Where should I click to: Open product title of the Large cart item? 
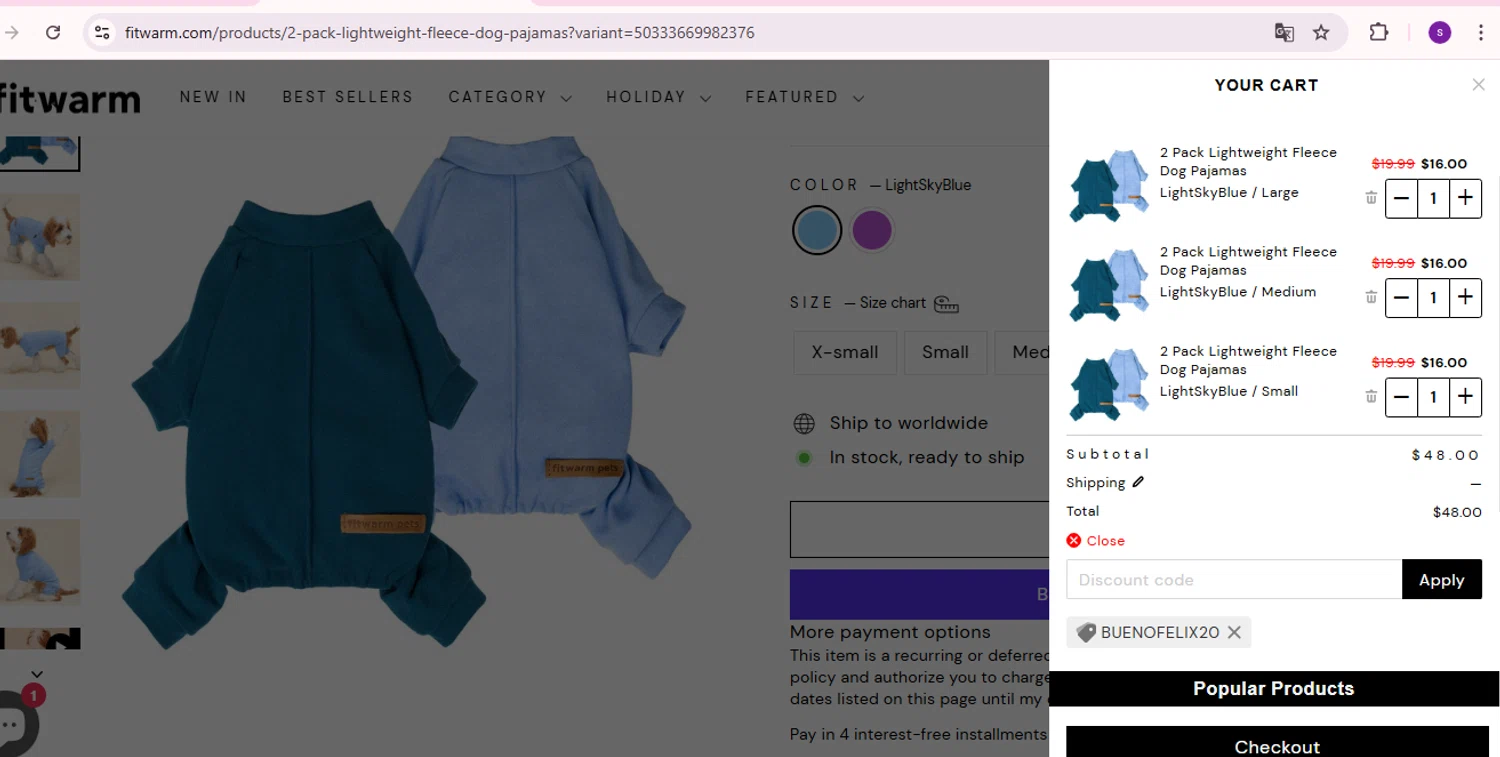1248,161
